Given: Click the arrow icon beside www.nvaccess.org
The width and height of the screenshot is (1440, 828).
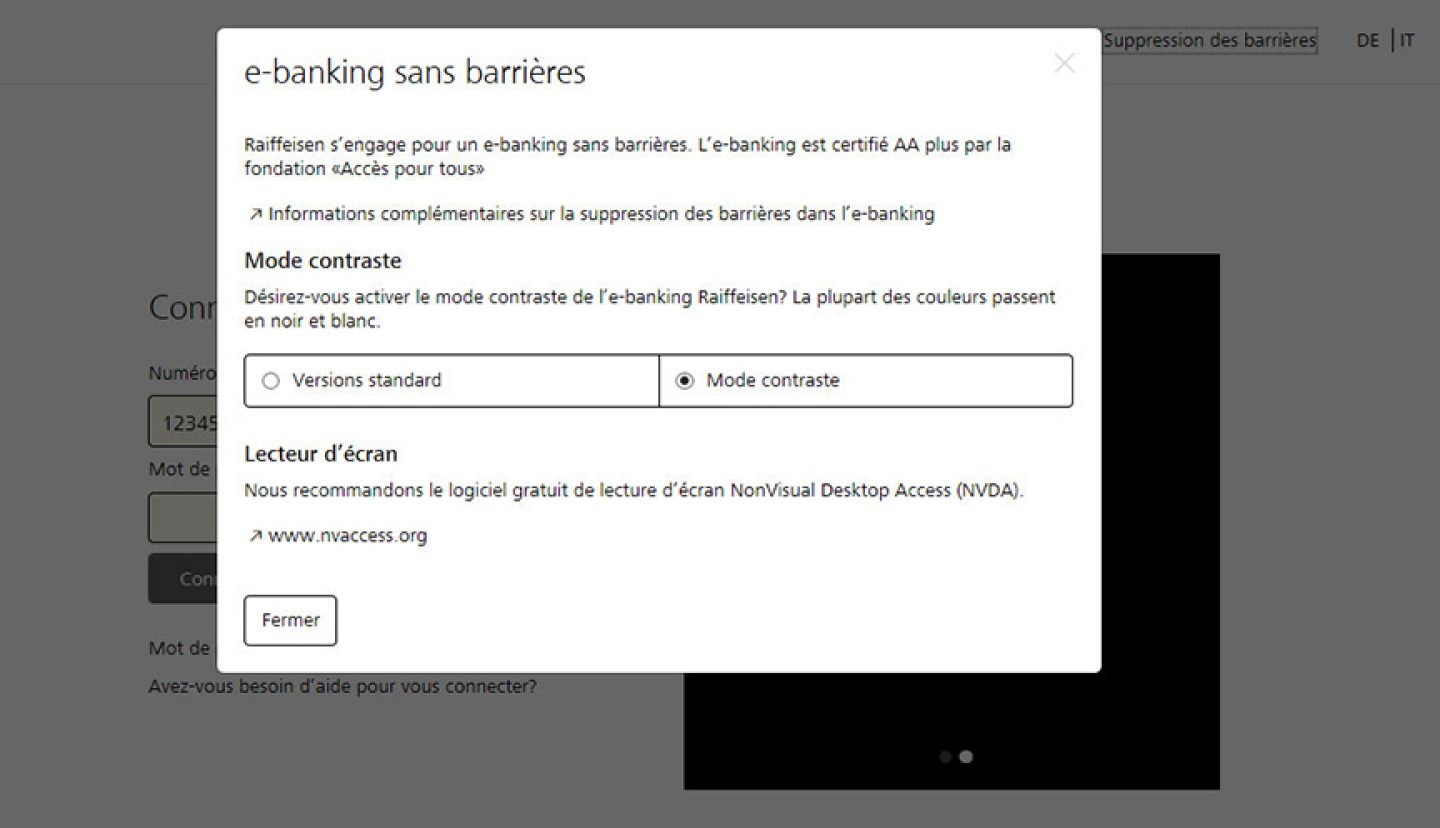Looking at the screenshot, I should pyautogui.click(x=255, y=537).
